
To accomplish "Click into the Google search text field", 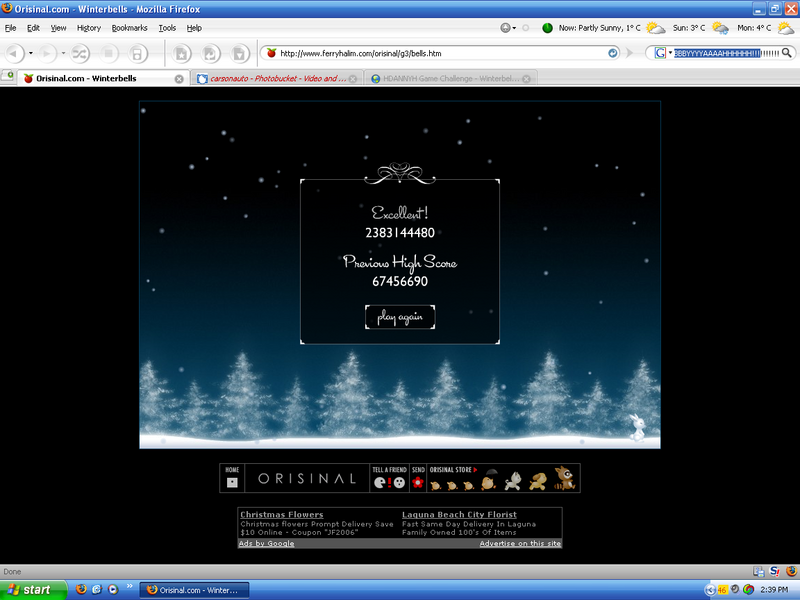I will point(727,53).
